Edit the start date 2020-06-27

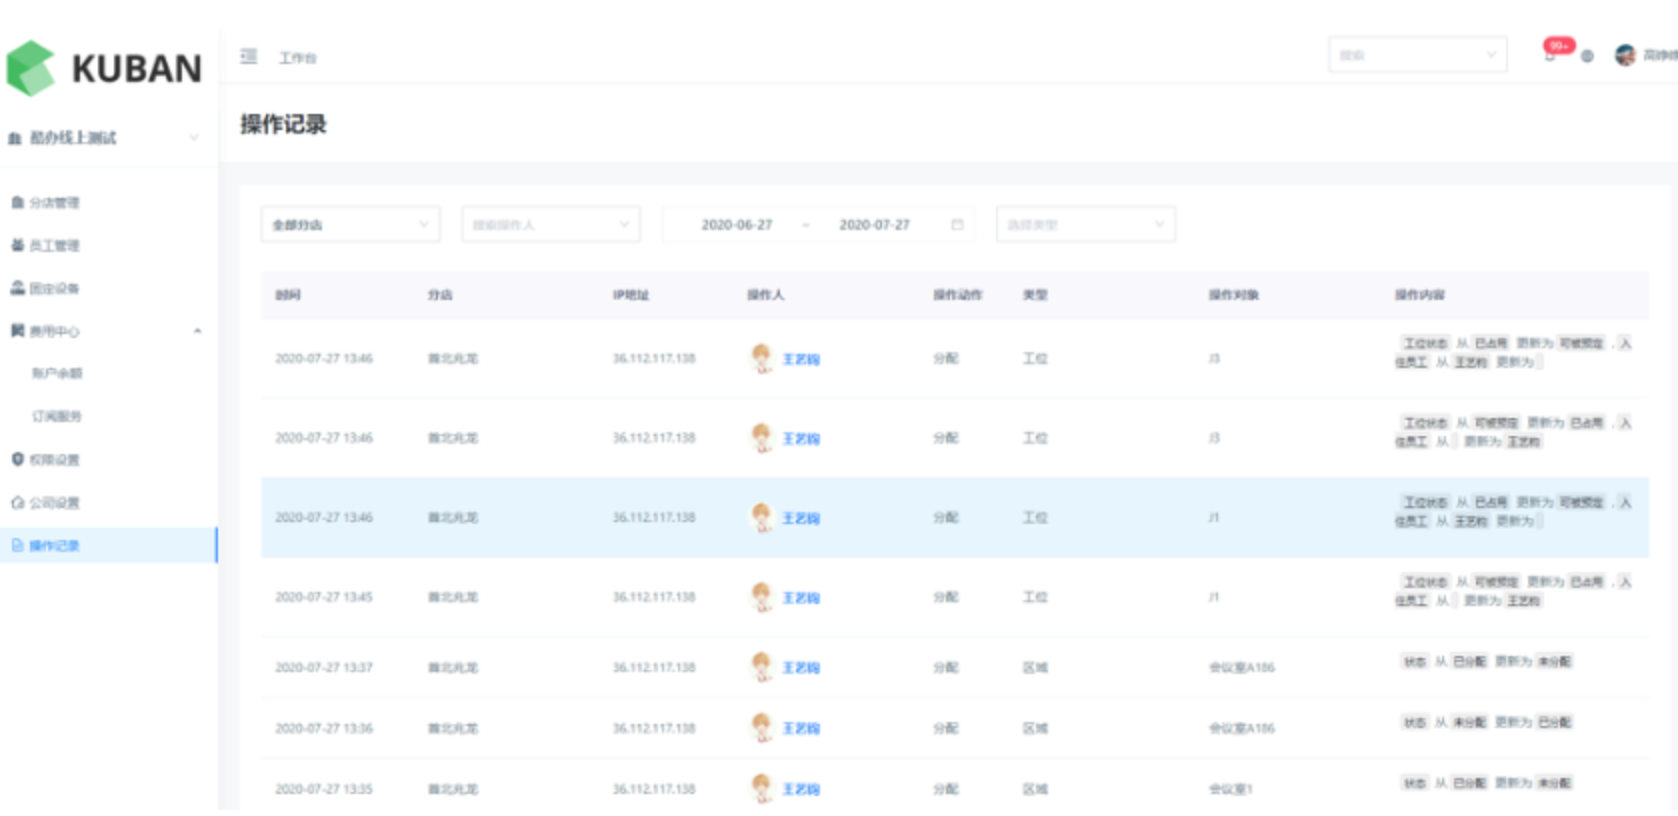point(737,225)
